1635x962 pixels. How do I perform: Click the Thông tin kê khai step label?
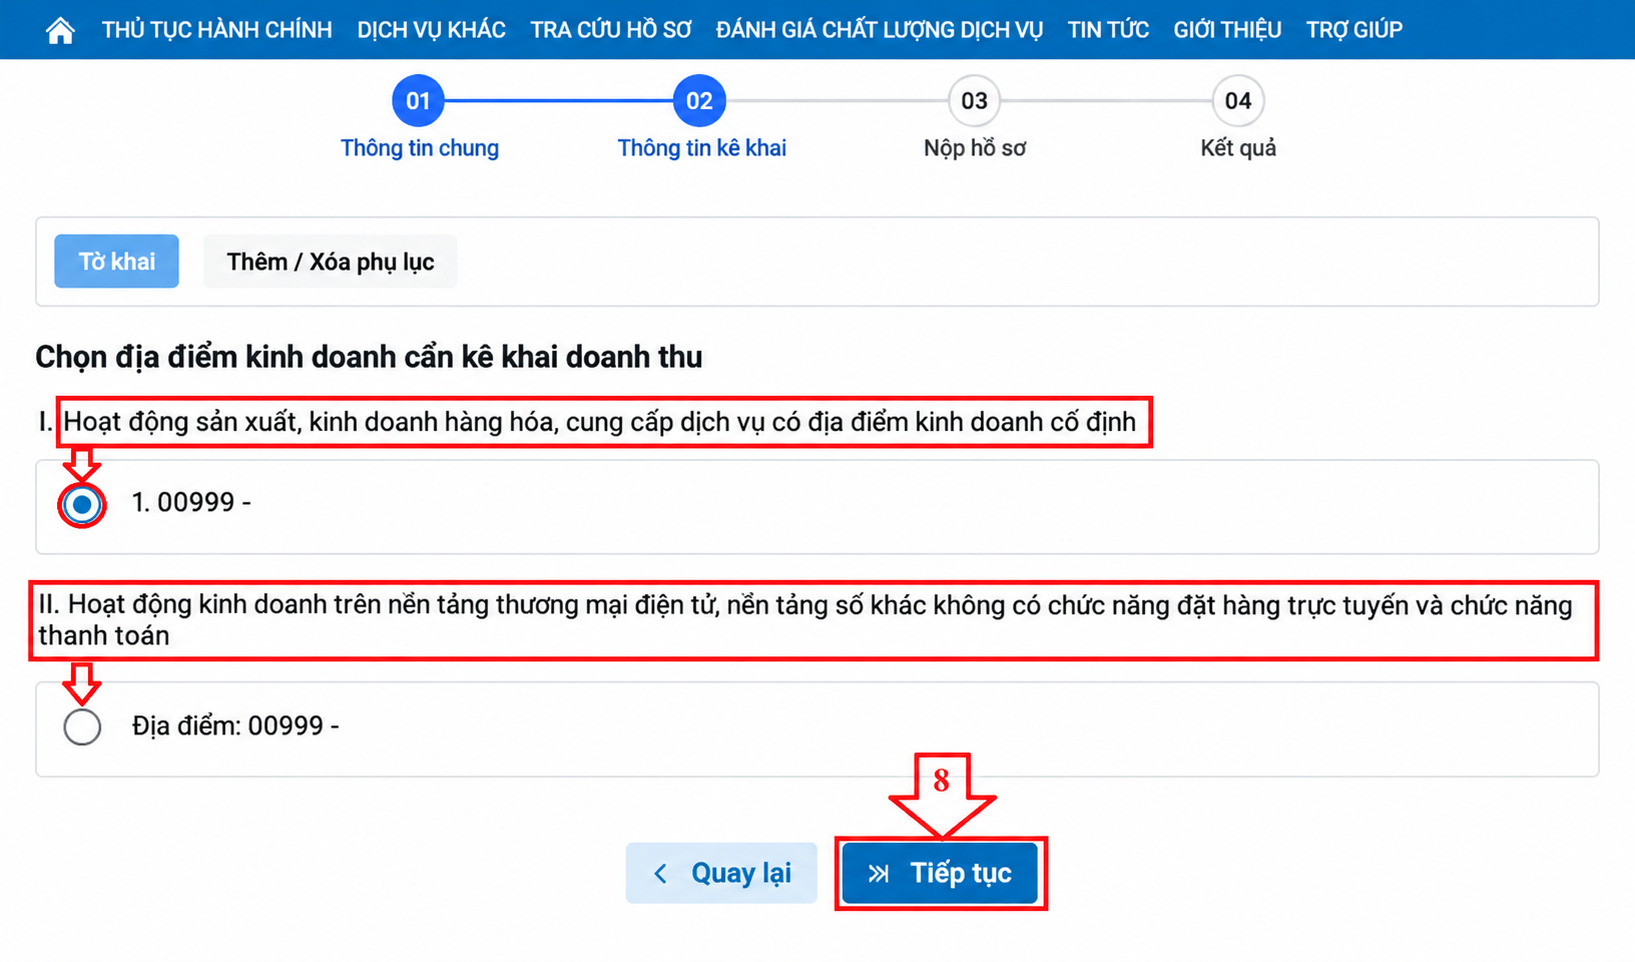[x=702, y=148]
